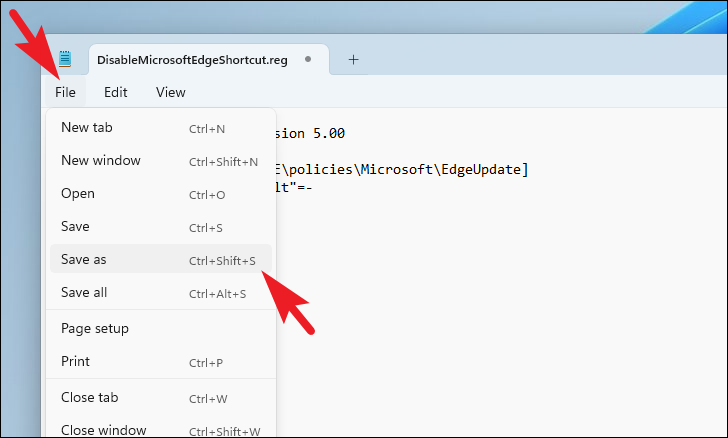Open the View menu
This screenshot has width=728, height=438.
[x=170, y=92]
